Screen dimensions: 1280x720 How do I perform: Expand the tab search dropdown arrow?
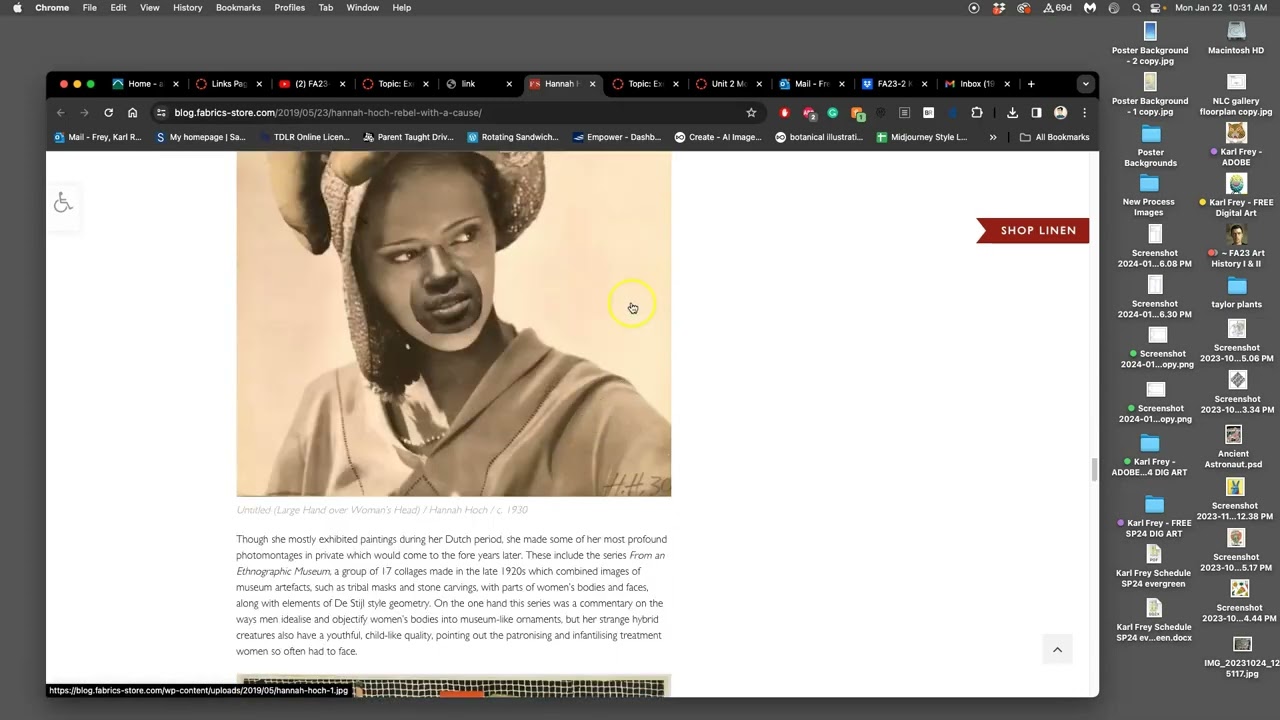click(1085, 84)
